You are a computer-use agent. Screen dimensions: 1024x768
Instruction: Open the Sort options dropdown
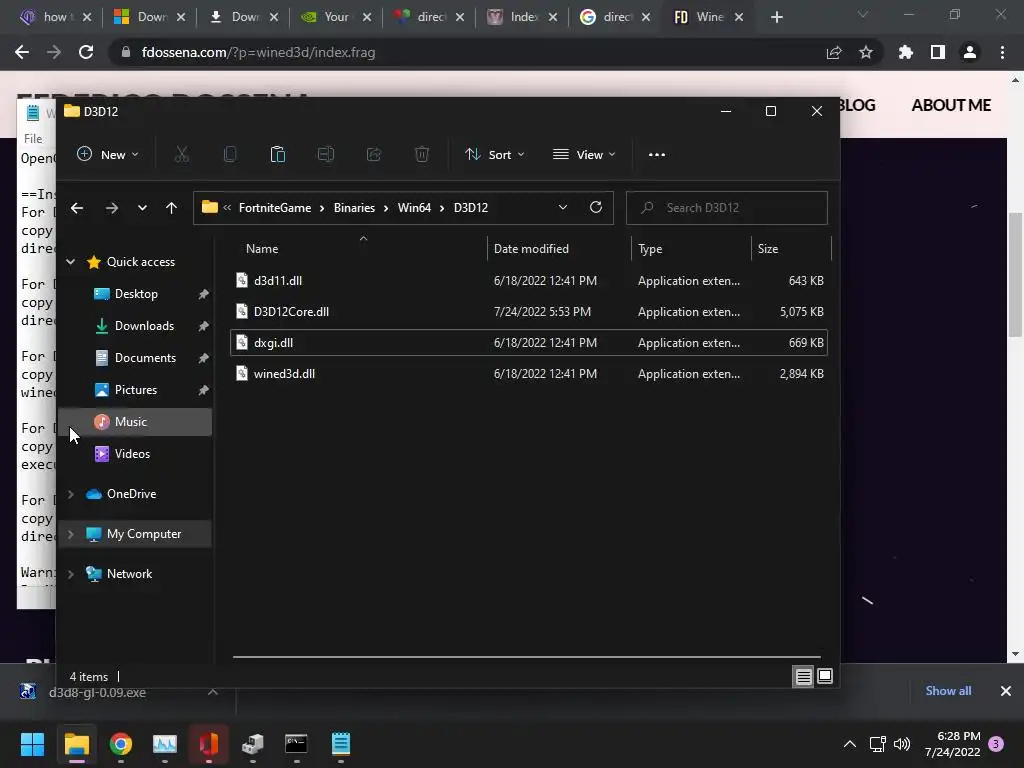pyautogui.click(x=494, y=155)
